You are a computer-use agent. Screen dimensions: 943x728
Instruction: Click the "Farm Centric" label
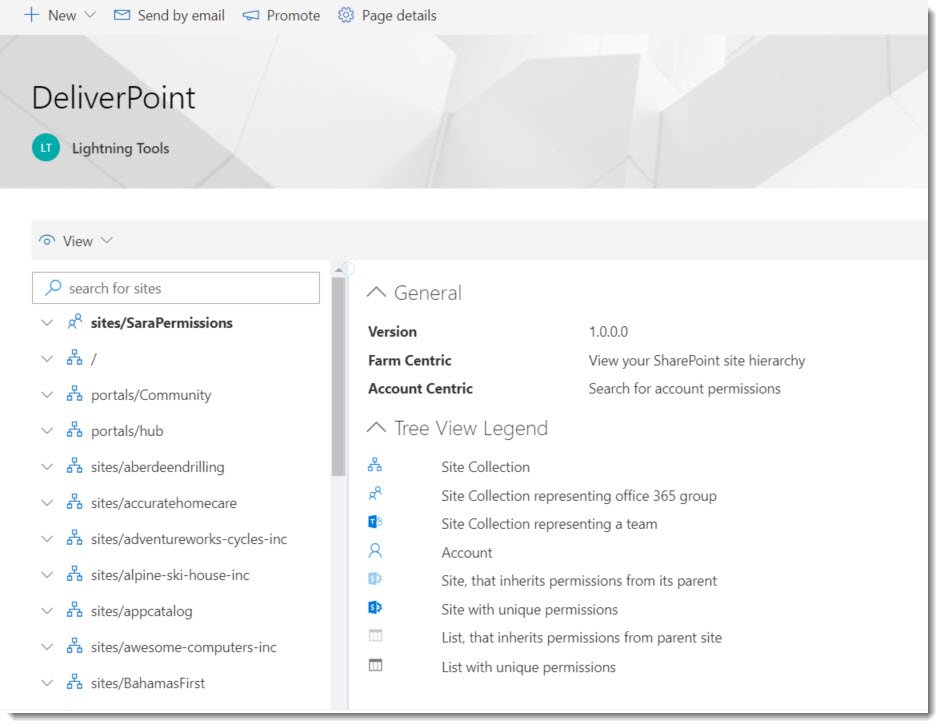pos(410,361)
